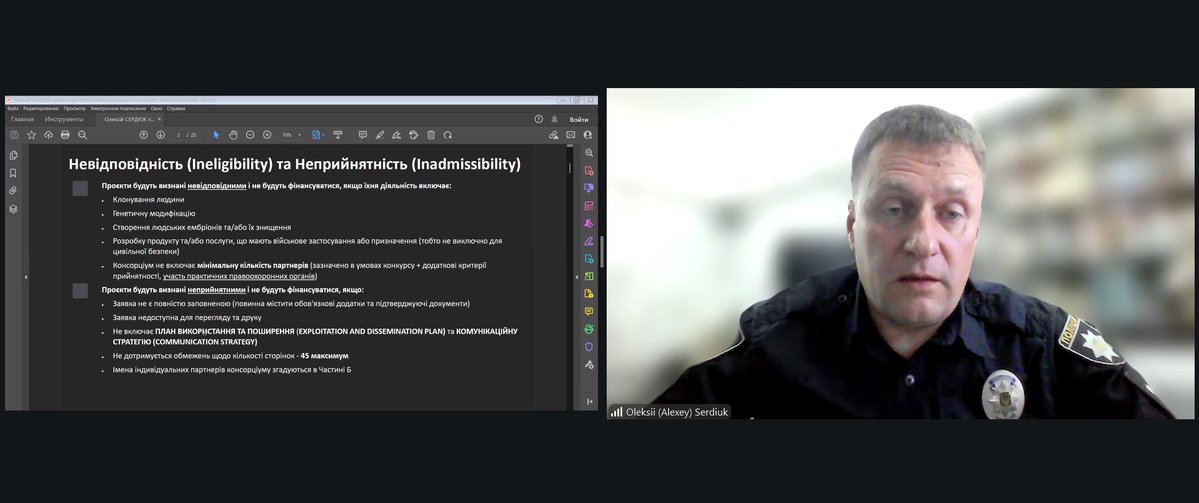
Task: Switch to the Главная tab
Action: tap(22, 119)
